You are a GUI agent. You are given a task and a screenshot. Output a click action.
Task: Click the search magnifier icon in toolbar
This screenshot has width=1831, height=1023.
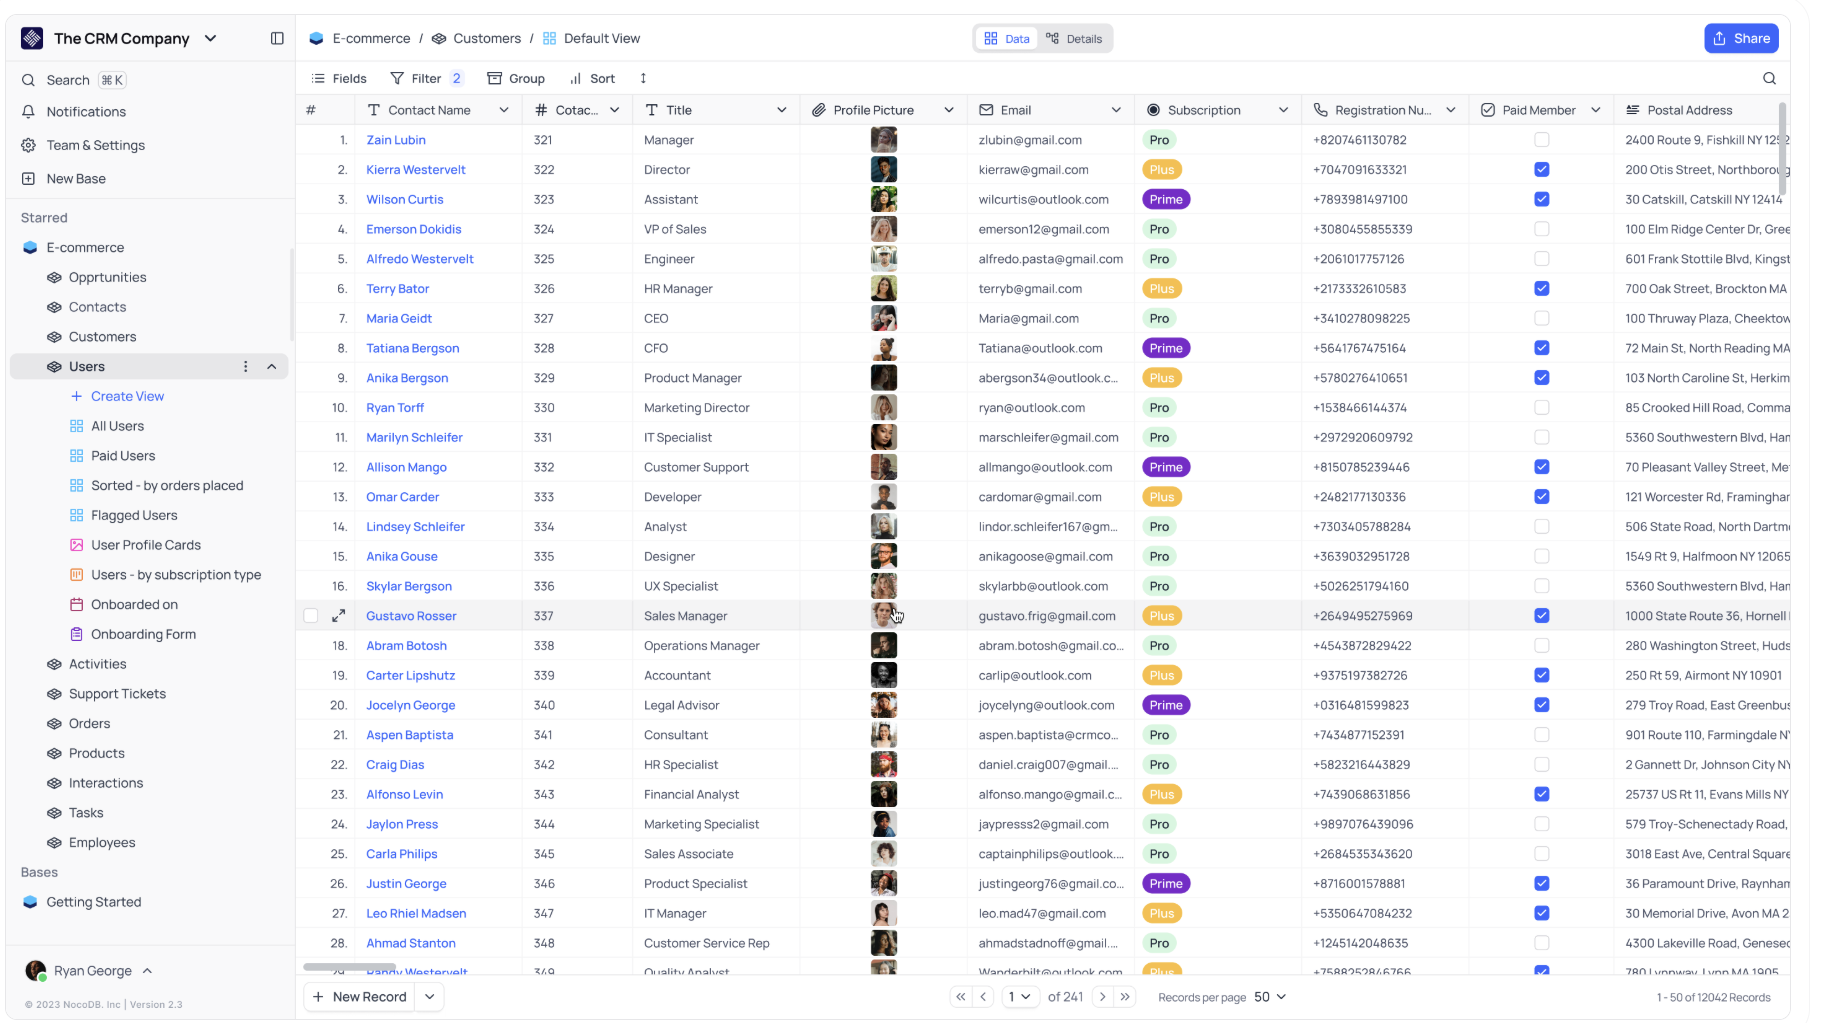(x=1769, y=78)
